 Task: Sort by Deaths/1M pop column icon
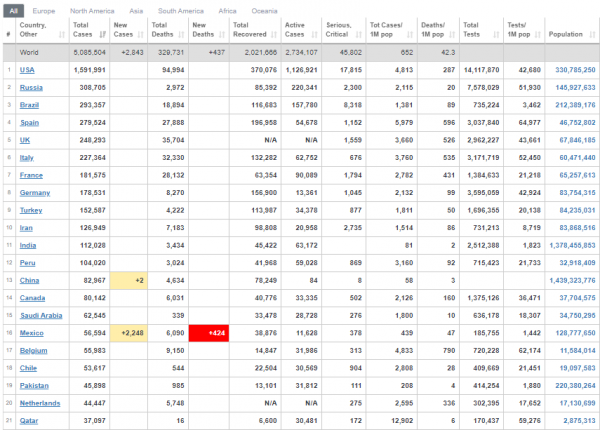[x=452, y=34]
